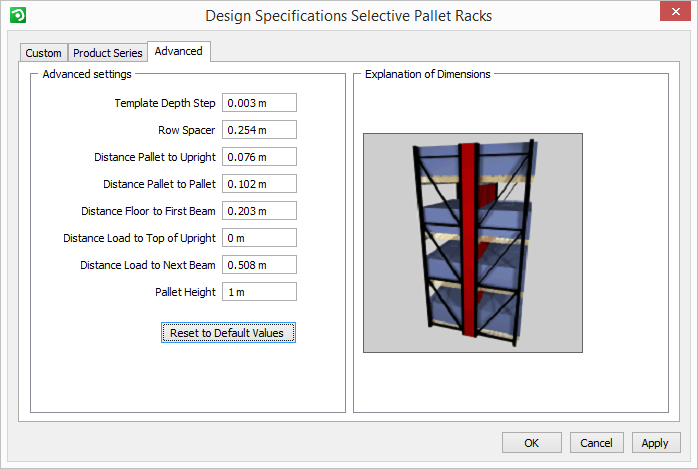Screen dimensions: 698x469
Task: Confirm settings with the OK button
Action: click(x=531, y=443)
